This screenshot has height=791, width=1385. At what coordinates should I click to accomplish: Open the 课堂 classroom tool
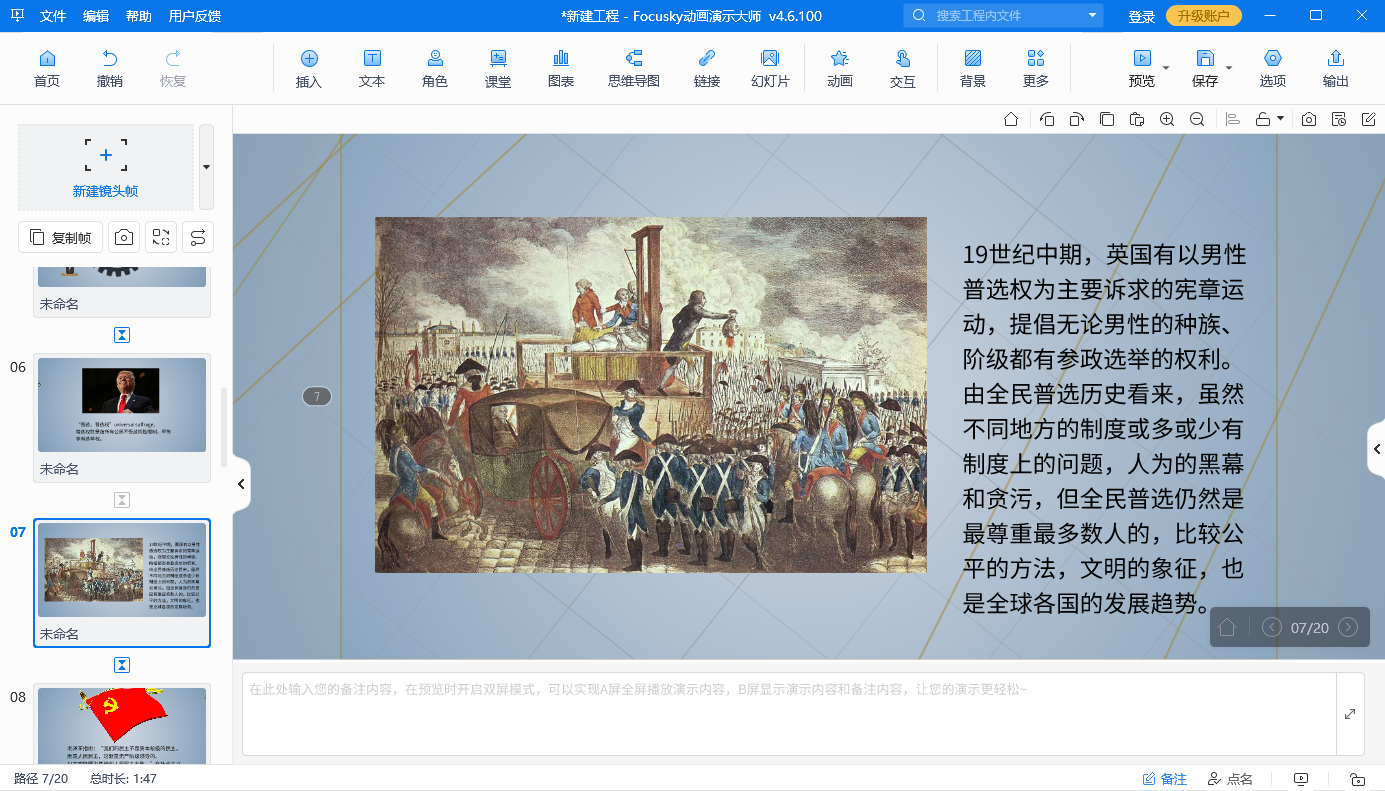click(498, 69)
